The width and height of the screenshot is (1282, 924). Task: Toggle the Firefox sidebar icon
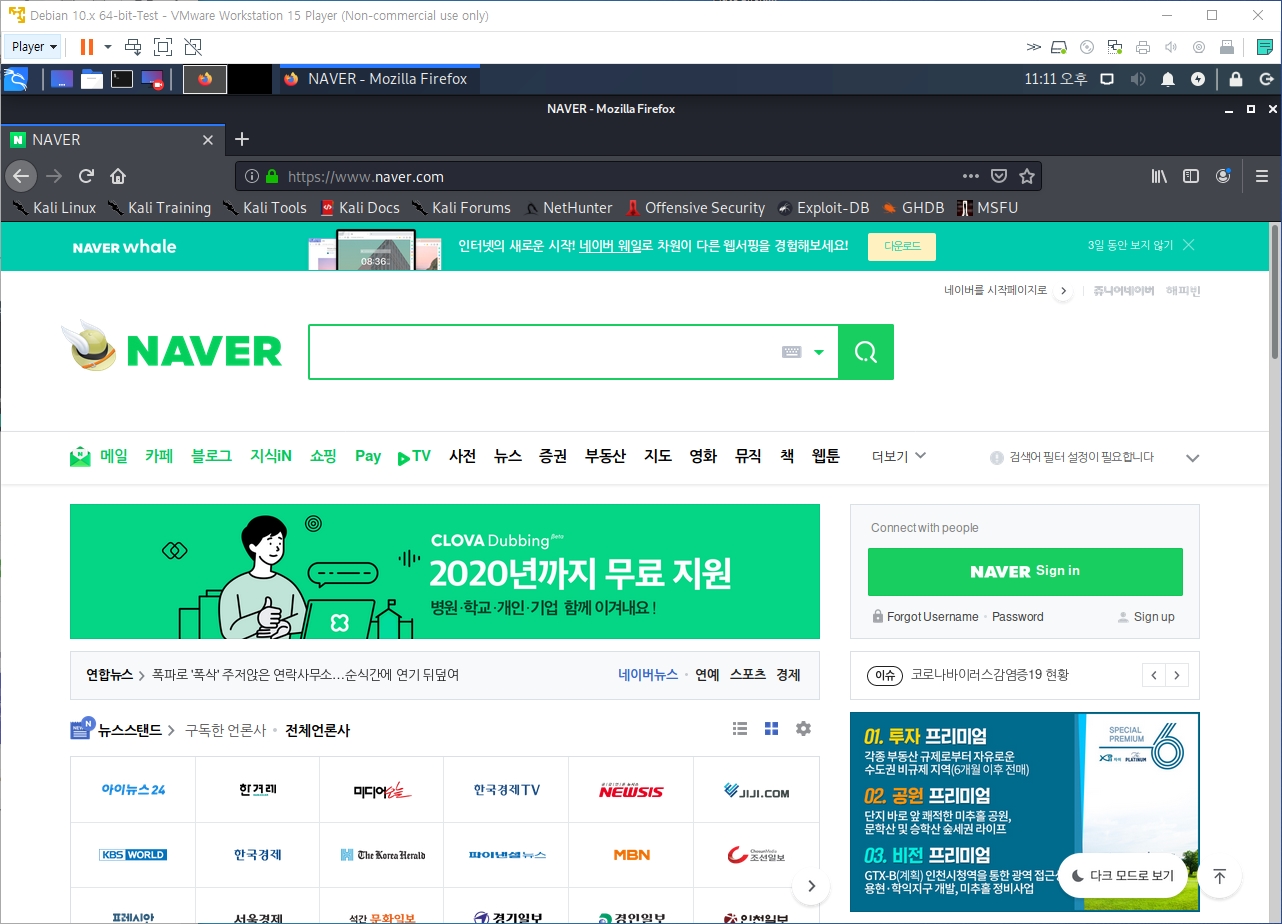(1191, 176)
